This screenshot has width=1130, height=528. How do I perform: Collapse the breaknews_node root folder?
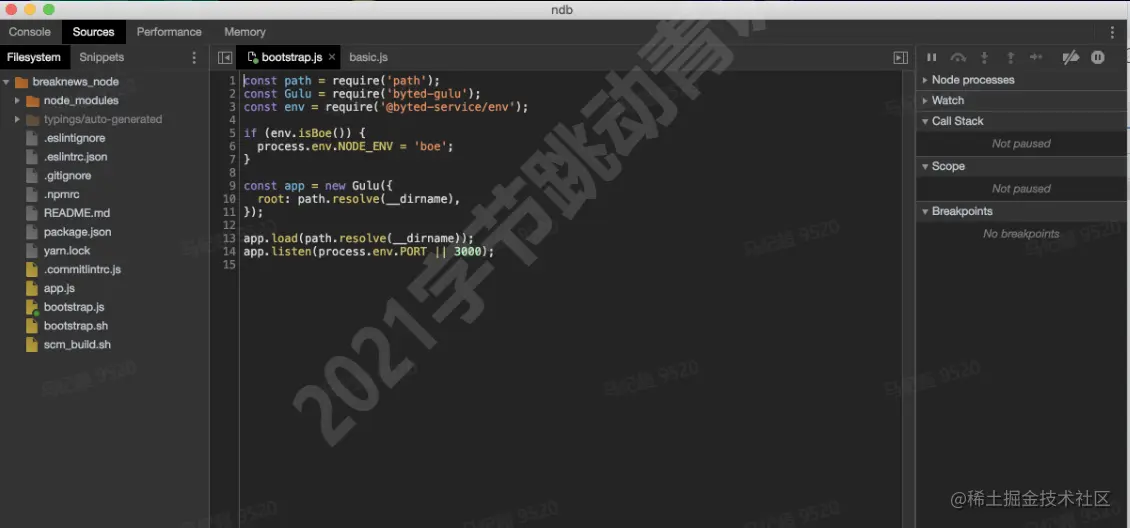[x=6, y=82]
